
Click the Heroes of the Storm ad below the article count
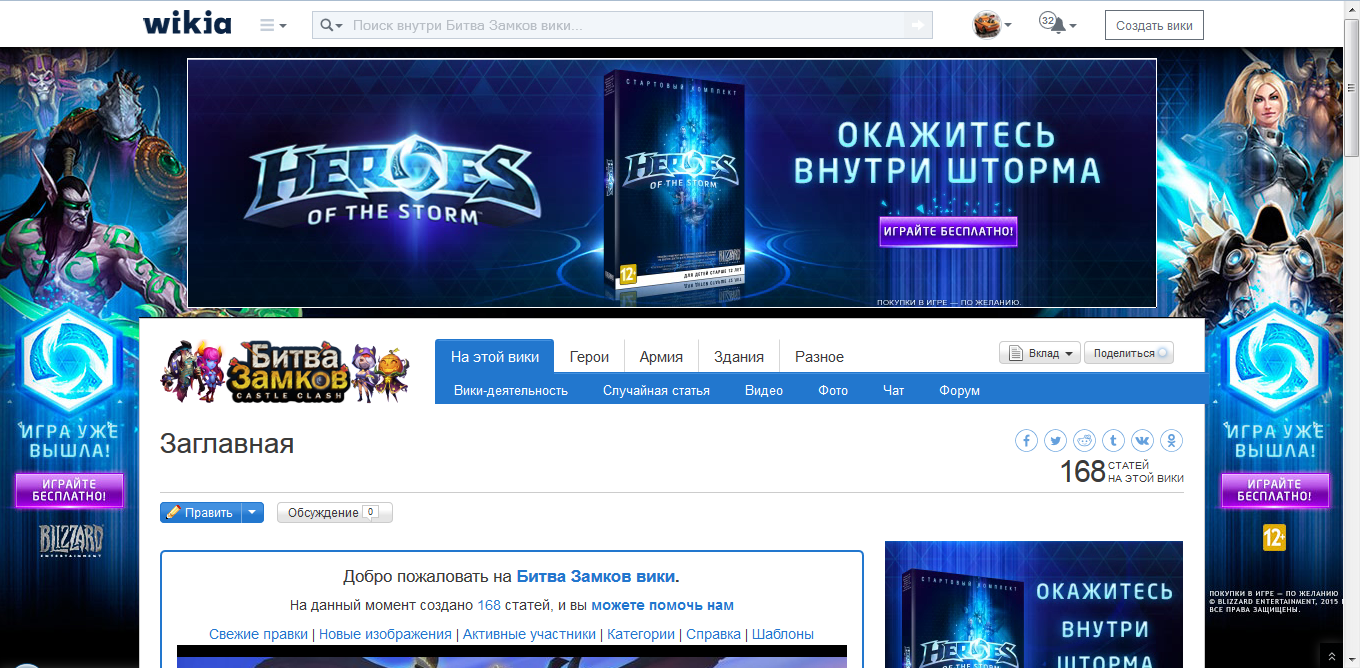point(1034,604)
